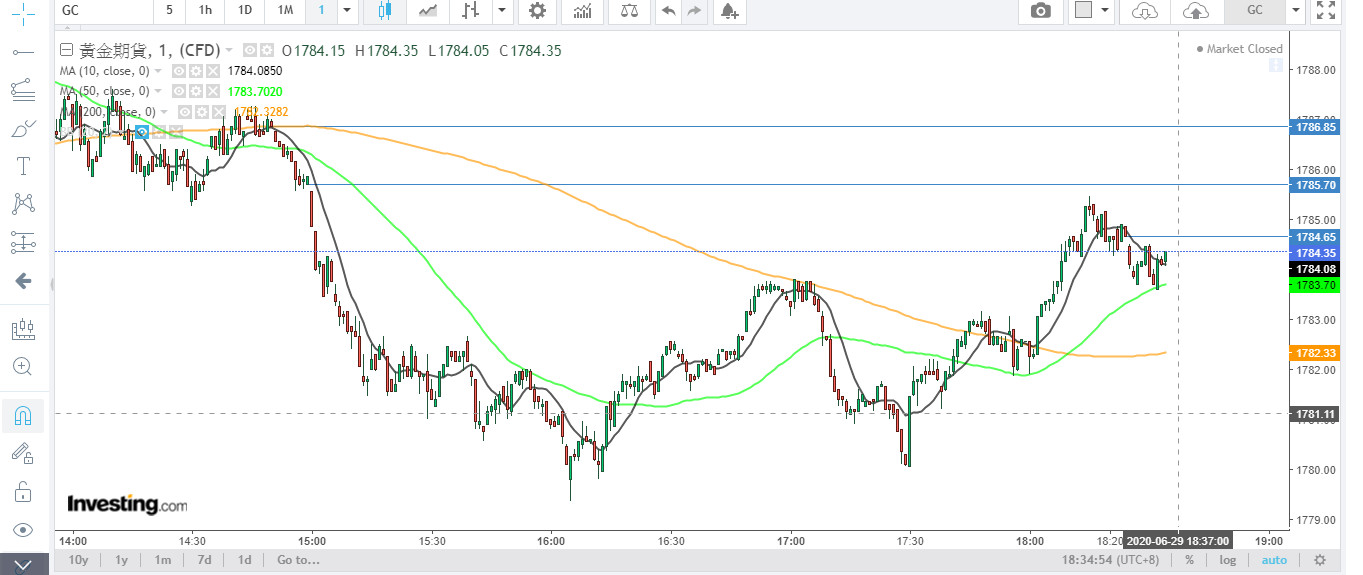Toggle stay in drawing mode pencil-lock
This screenshot has height=575, width=1363.
tap(22, 454)
